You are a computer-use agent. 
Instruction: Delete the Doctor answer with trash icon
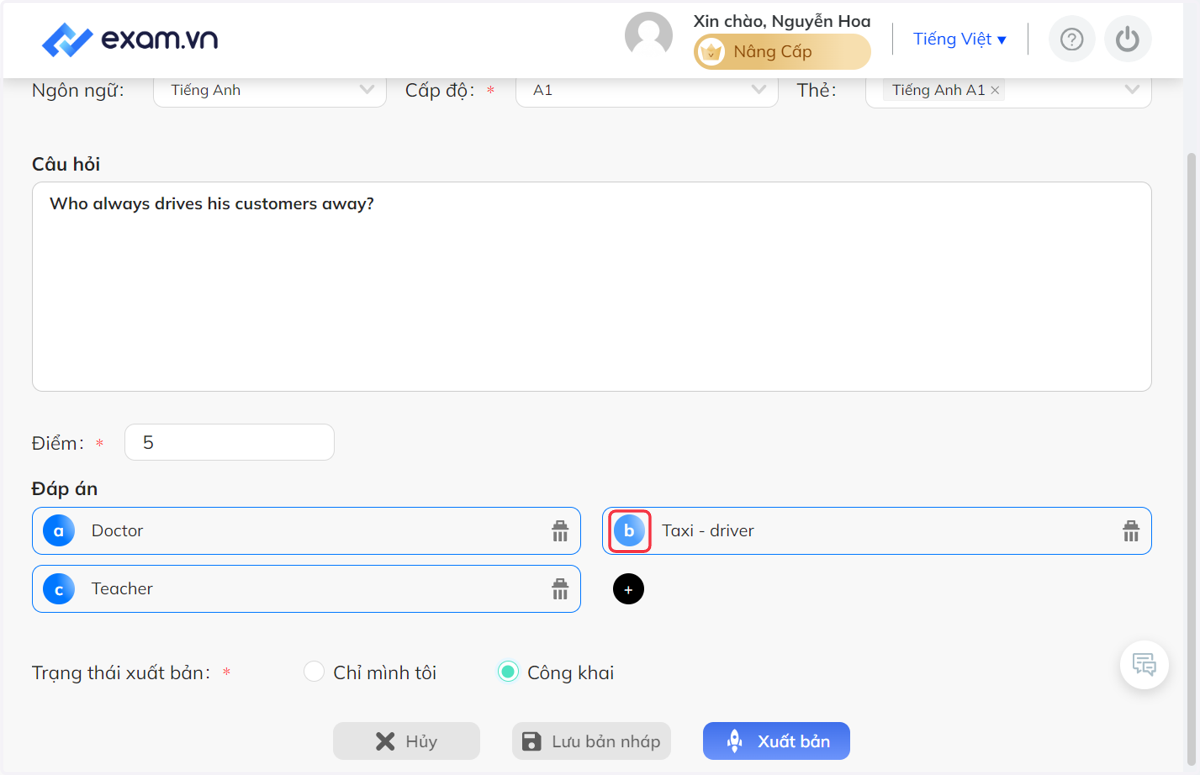coord(560,531)
